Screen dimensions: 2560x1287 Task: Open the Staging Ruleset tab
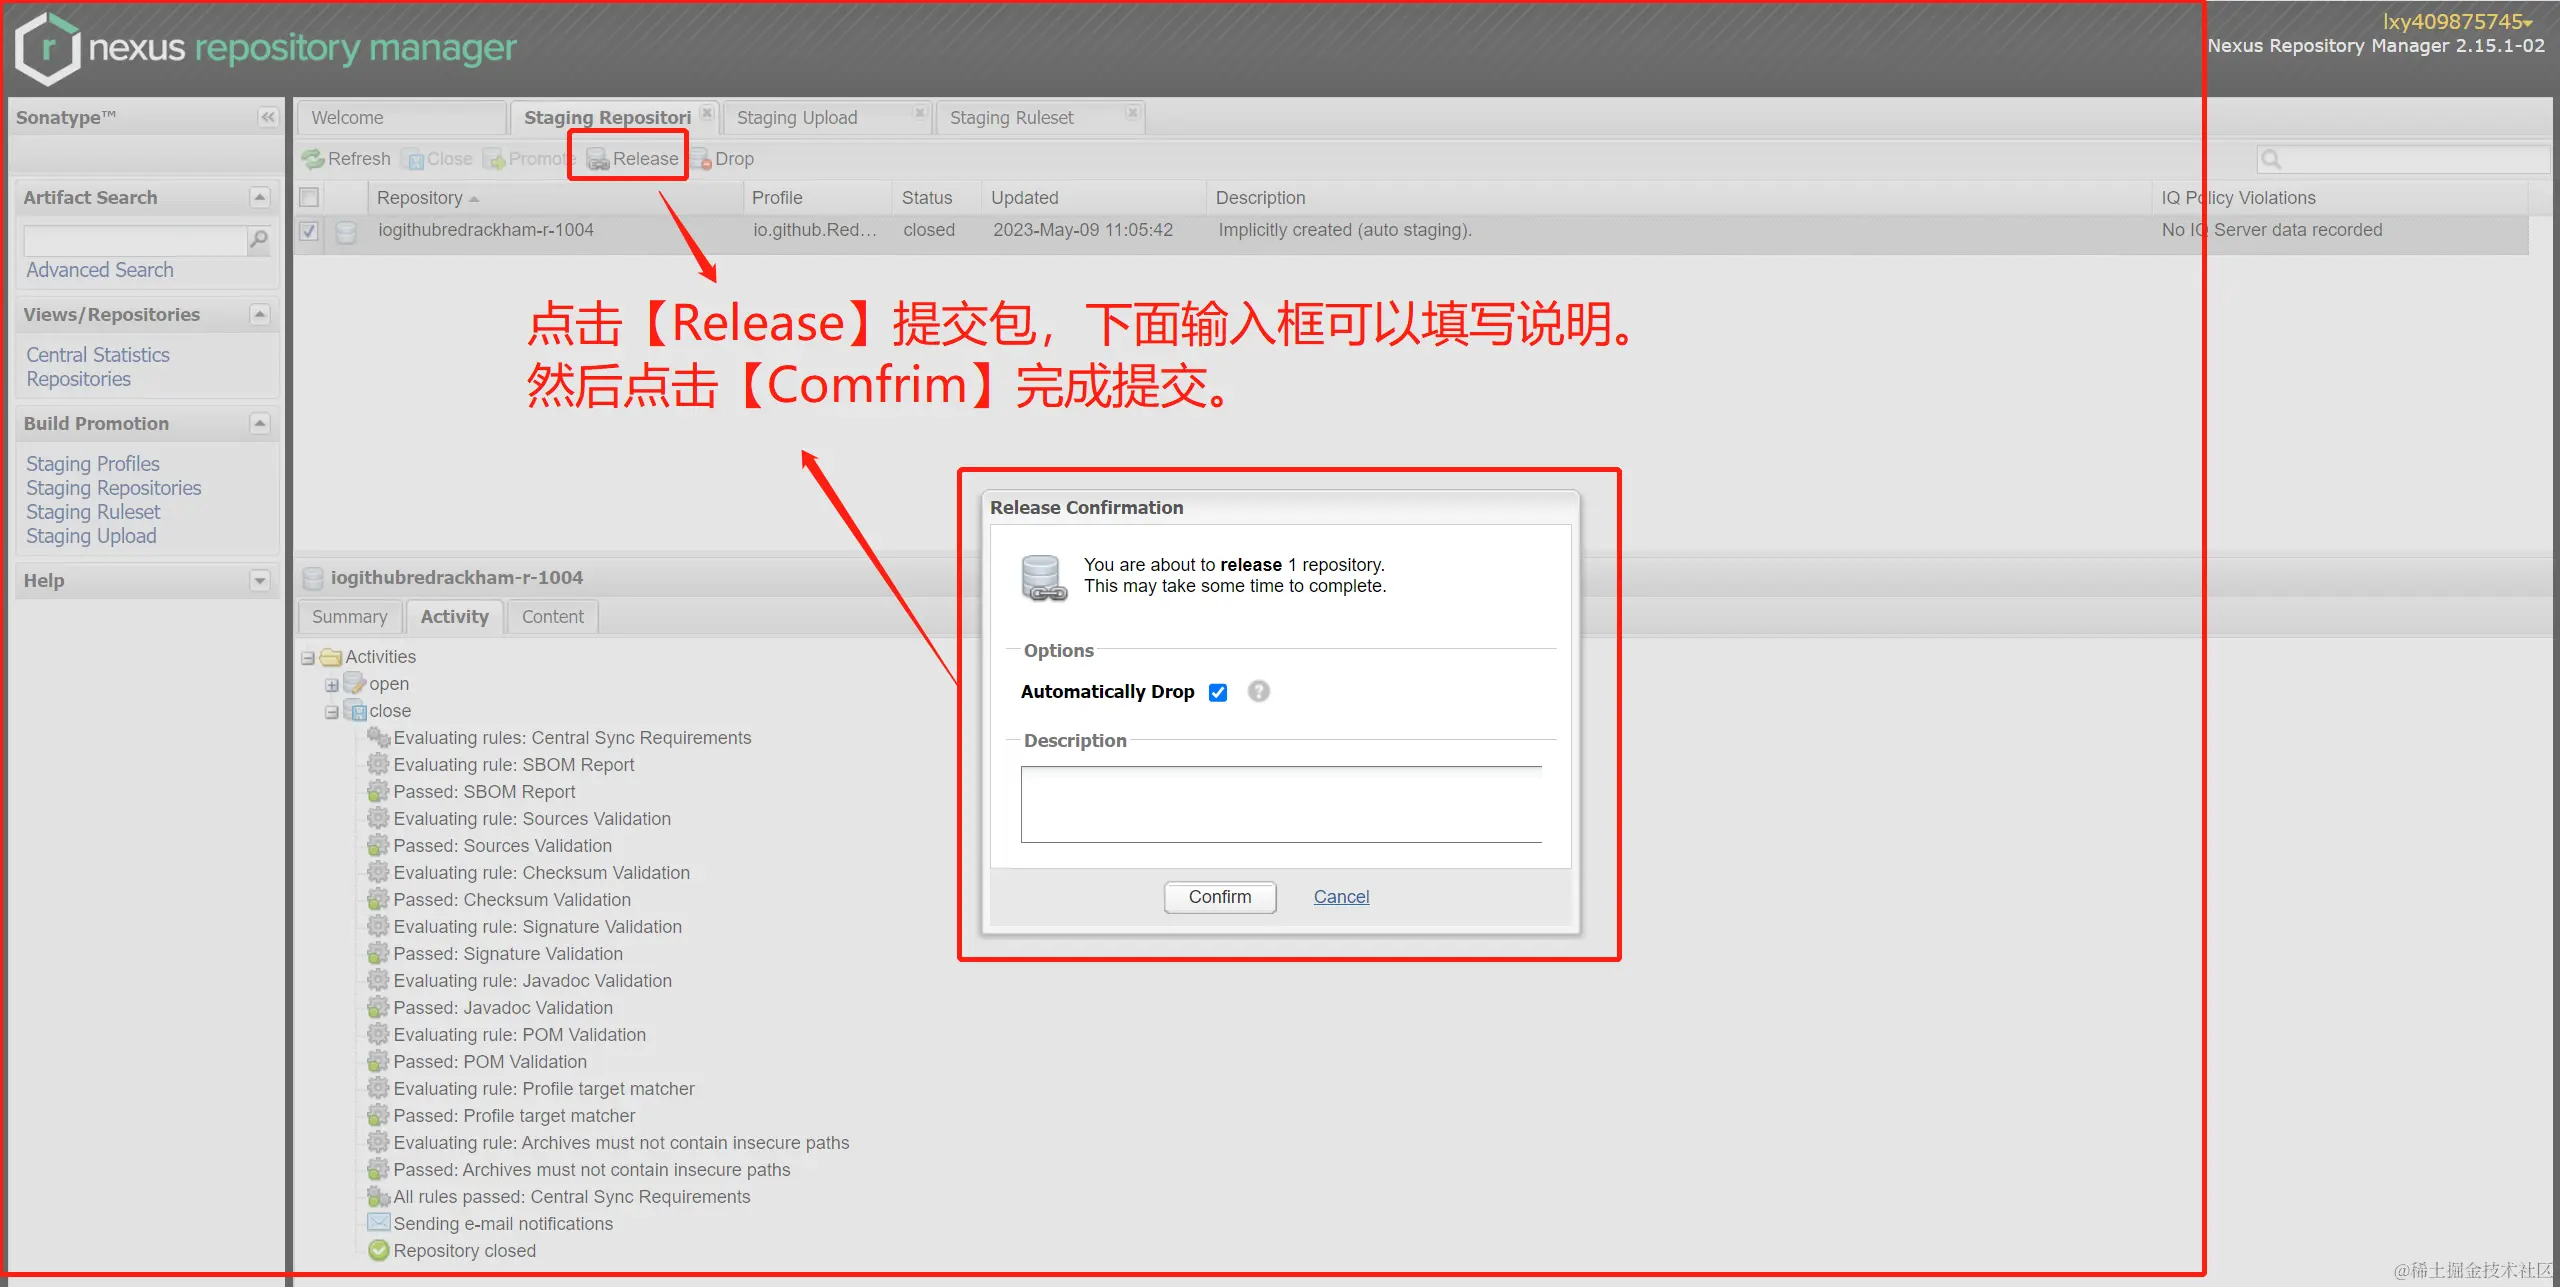[1011, 118]
